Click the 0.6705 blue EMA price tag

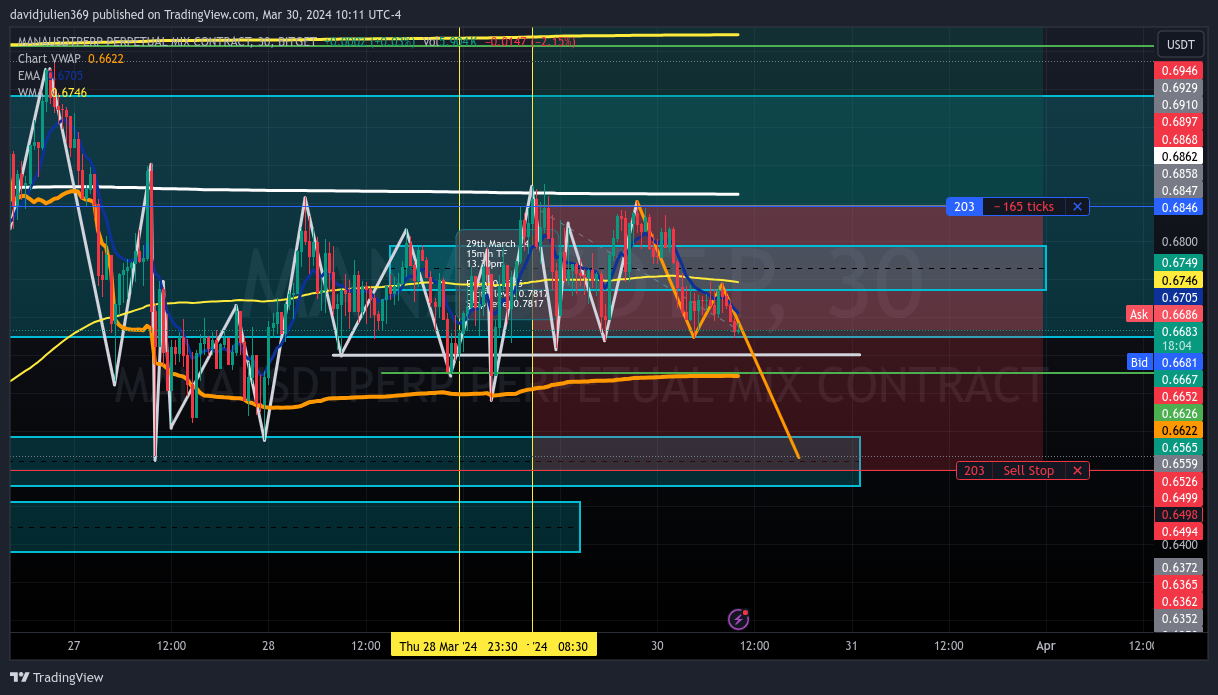click(x=1181, y=297)
